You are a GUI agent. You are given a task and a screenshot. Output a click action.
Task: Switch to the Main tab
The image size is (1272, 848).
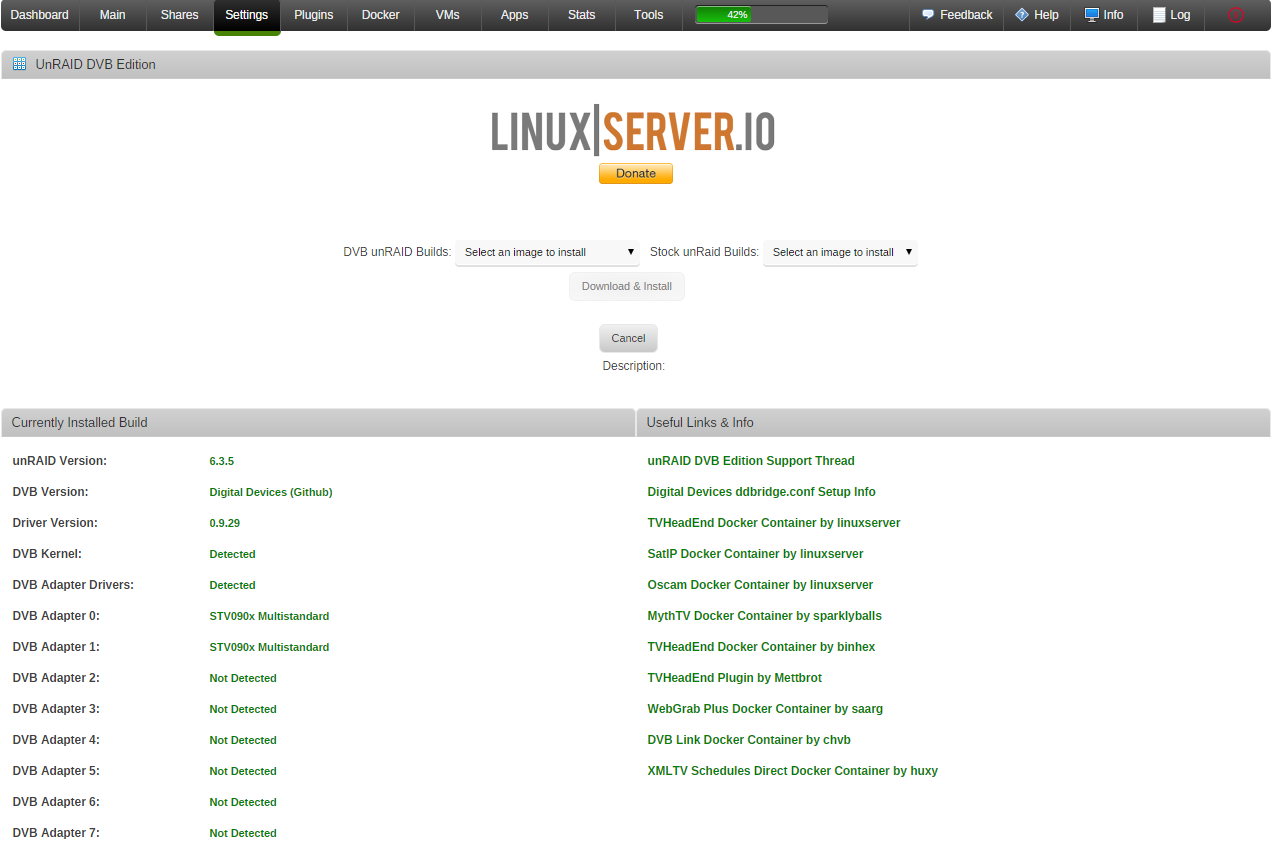pos(113,15)
